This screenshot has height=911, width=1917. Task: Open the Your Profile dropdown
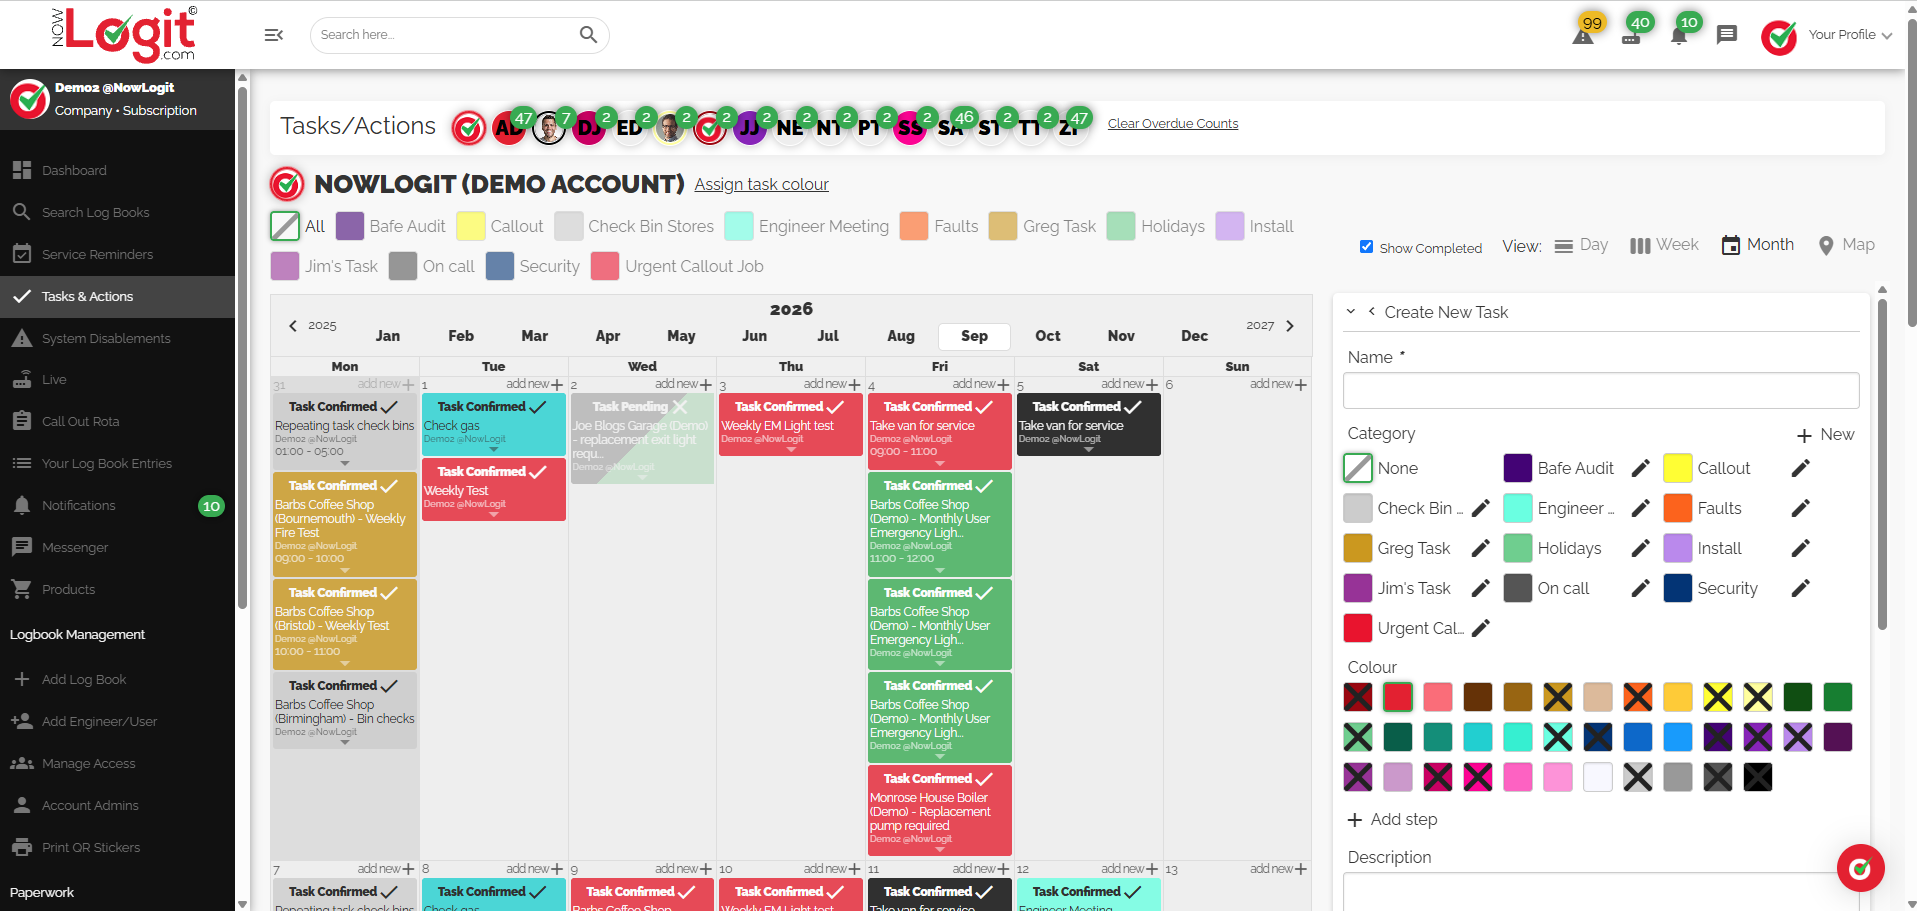click(1850, 35)
